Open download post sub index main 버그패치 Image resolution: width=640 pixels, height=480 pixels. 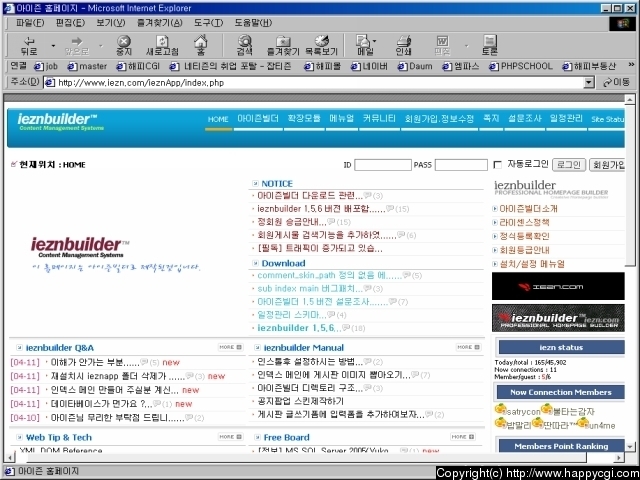pos(310,289)
